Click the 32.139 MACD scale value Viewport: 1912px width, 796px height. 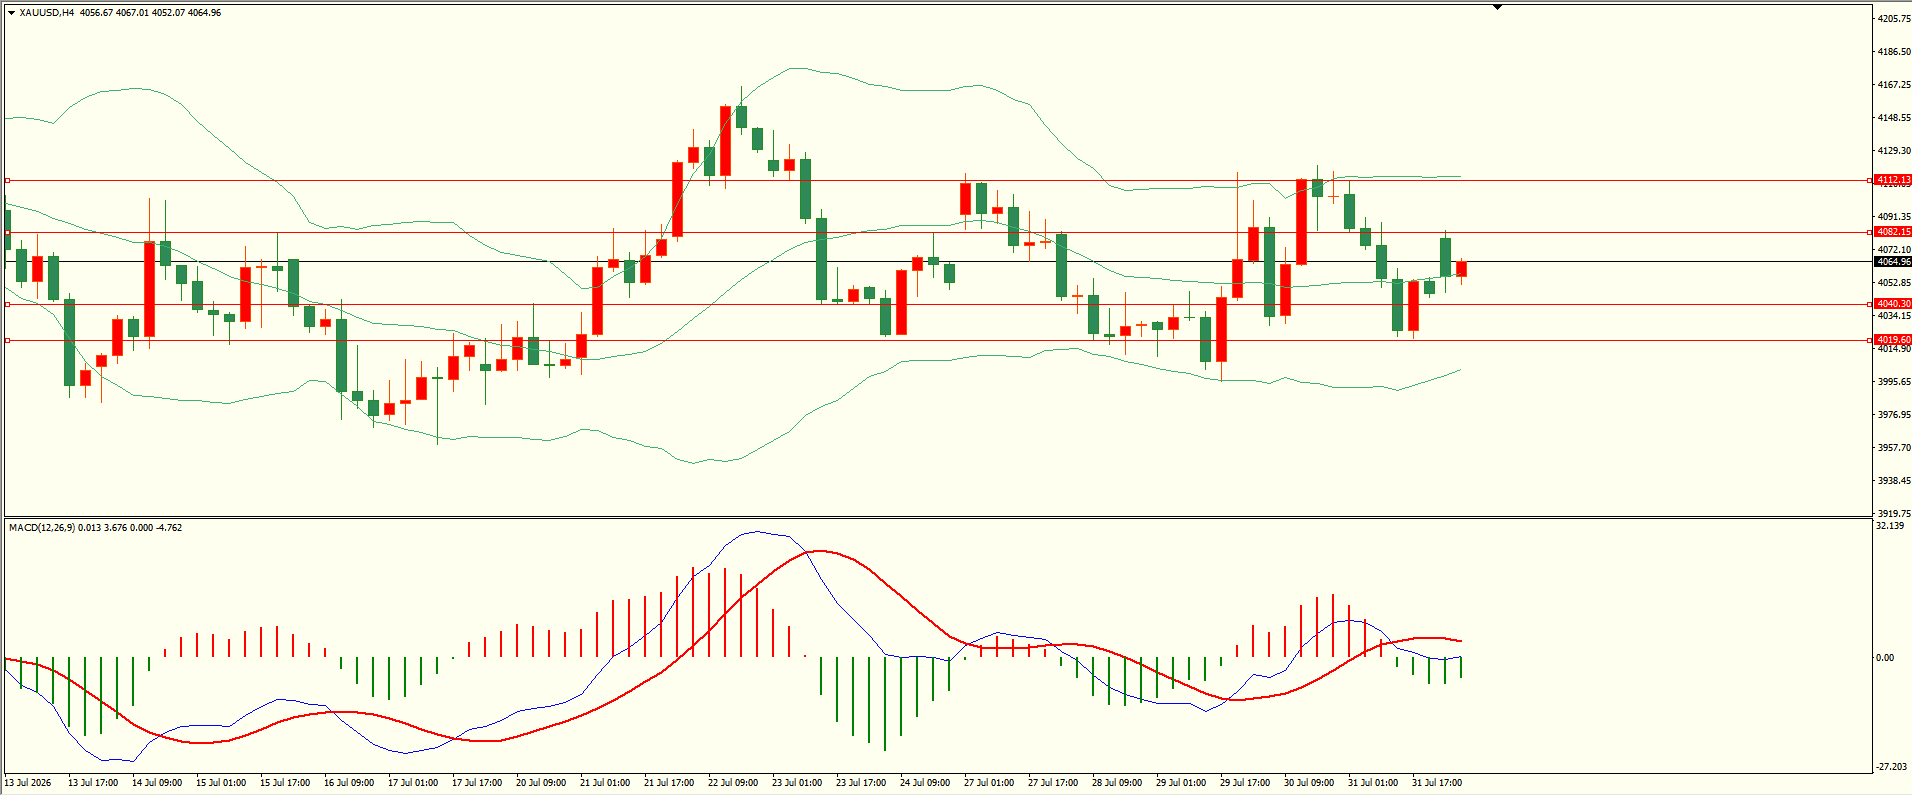pos(1890,526)
